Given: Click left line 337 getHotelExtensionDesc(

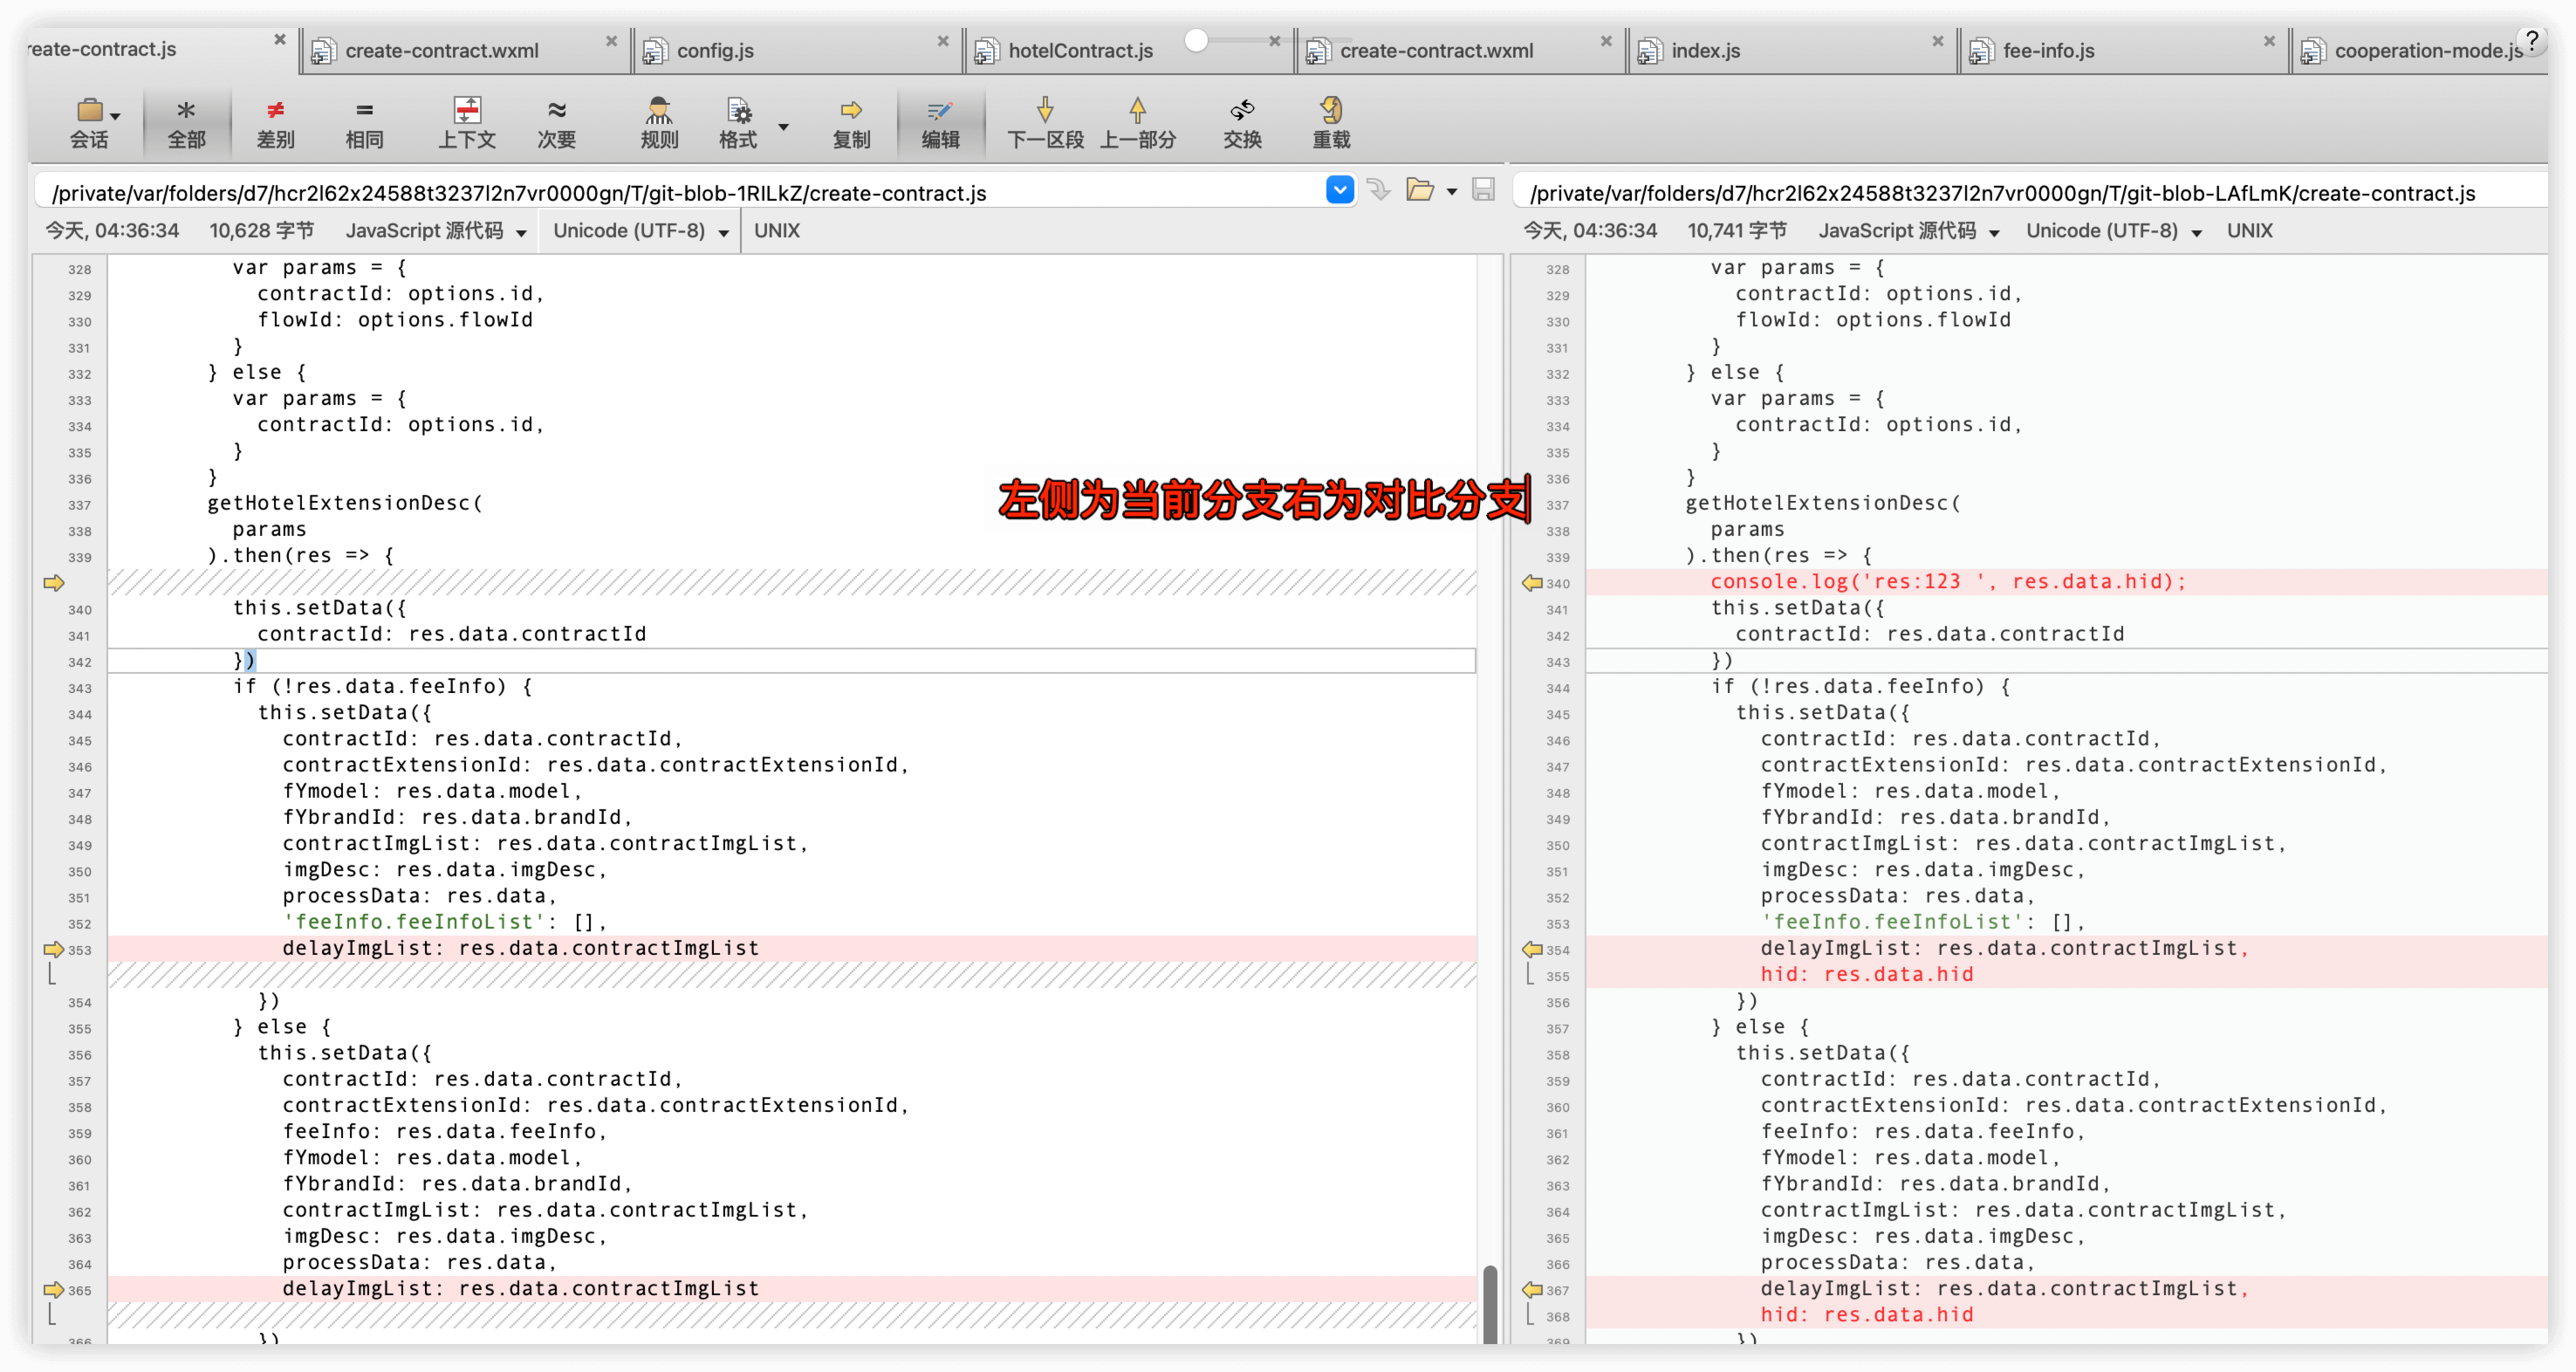Looking at the screenshot, I should click(x=345, y=503).
